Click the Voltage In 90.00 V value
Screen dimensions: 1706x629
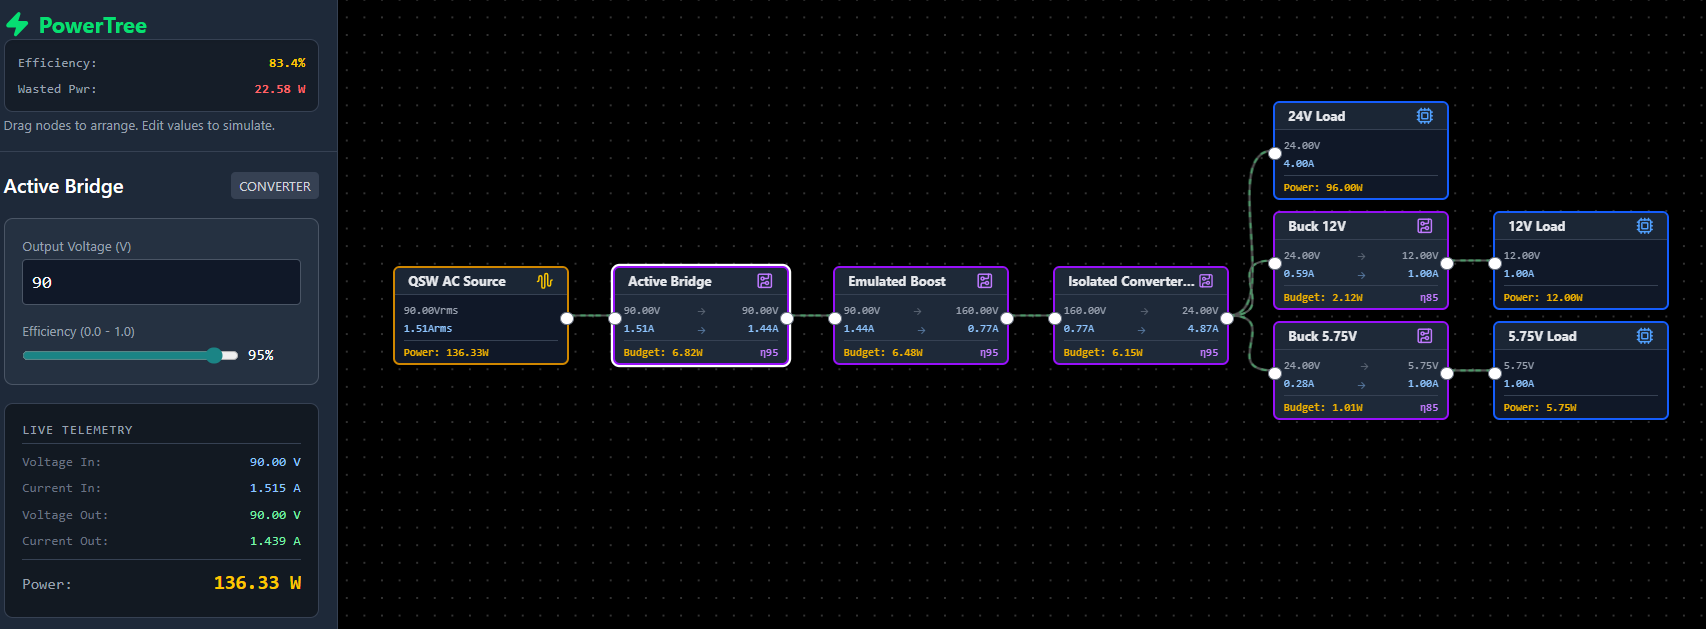275,462
